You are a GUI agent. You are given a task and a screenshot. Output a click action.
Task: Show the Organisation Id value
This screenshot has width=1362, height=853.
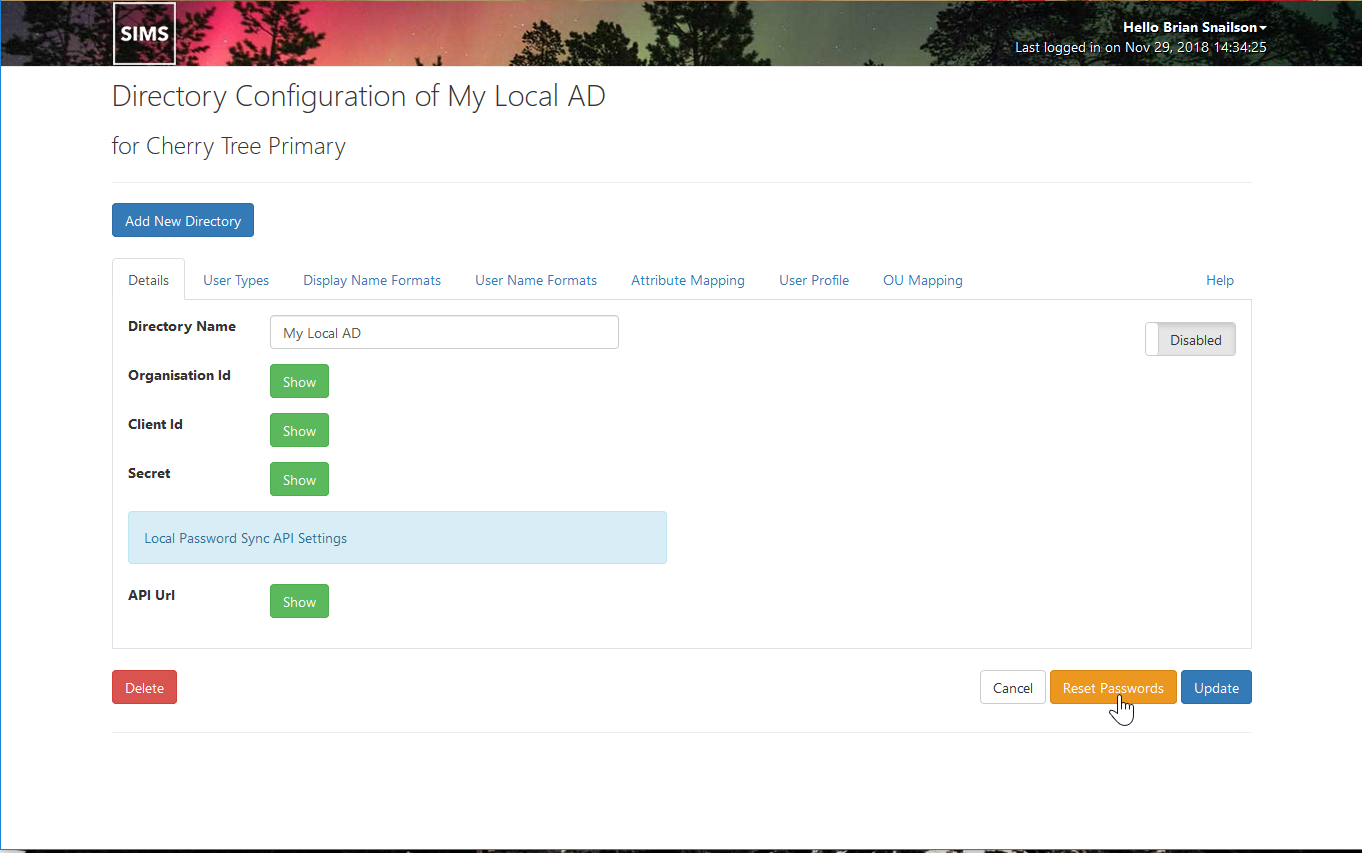(299, 382)
